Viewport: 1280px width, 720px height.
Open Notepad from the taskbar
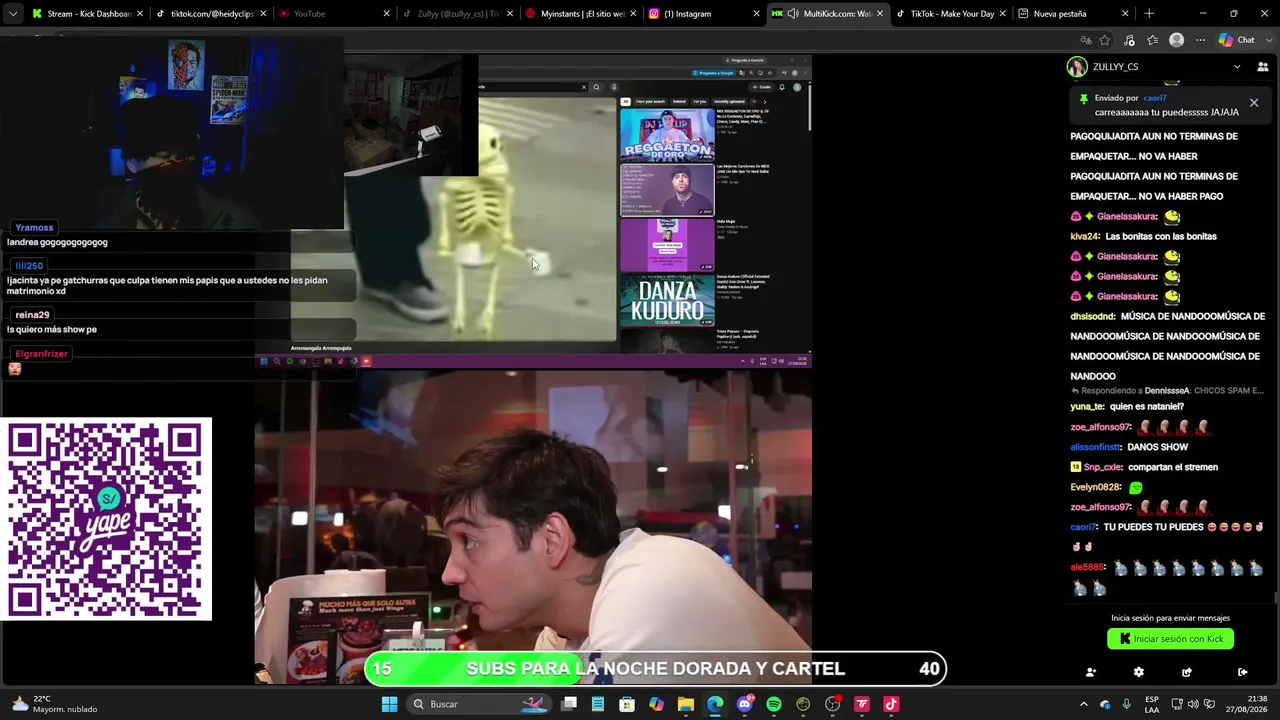click(598, 704)
